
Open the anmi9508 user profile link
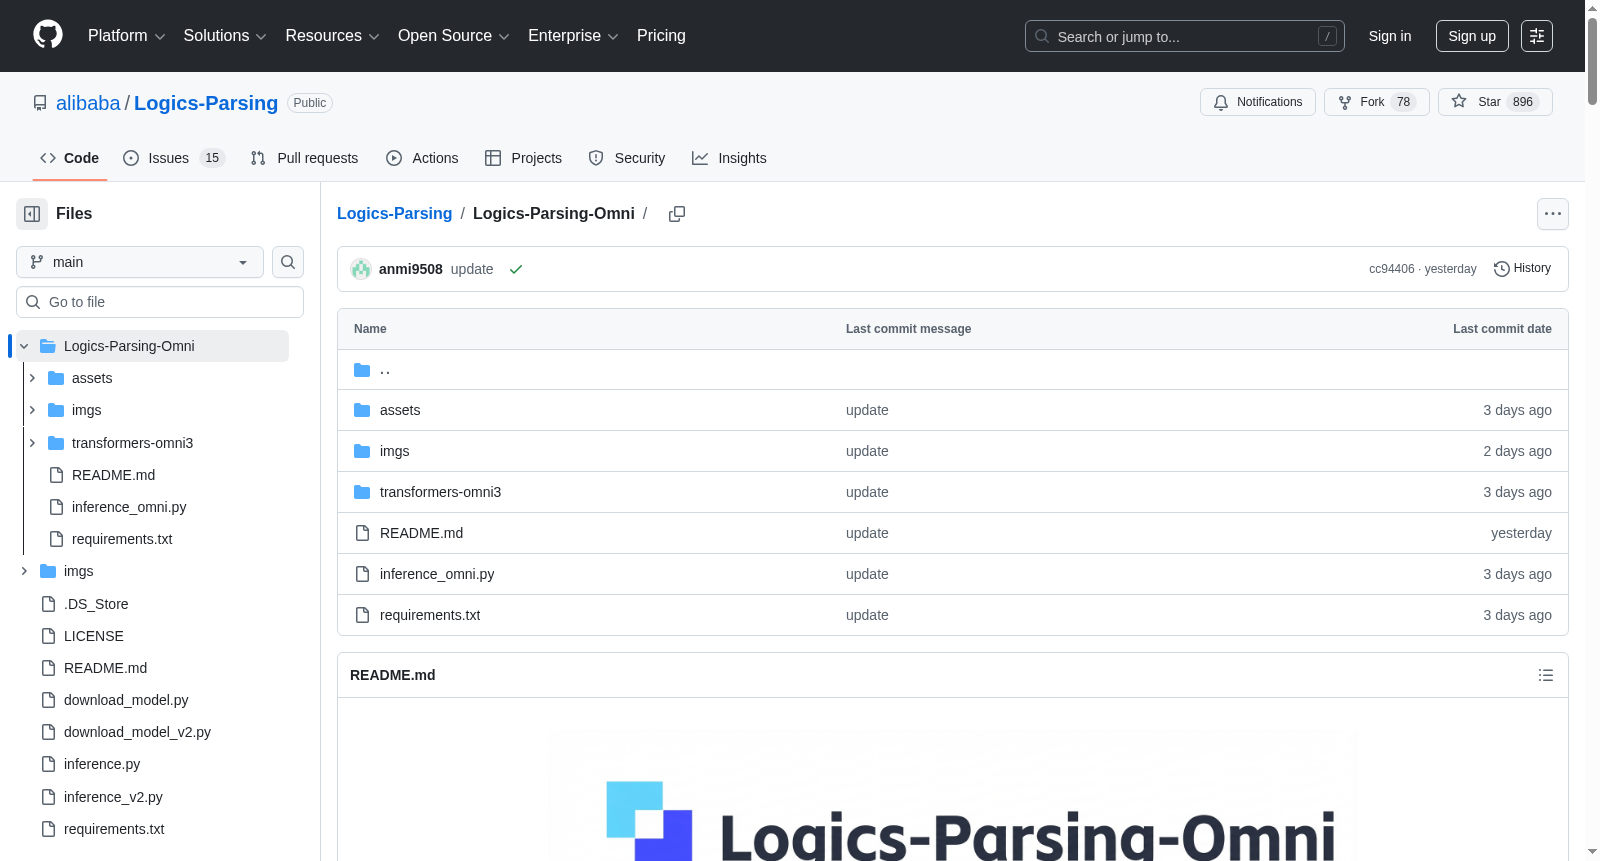pyautogui.click(x=411, y=269)
